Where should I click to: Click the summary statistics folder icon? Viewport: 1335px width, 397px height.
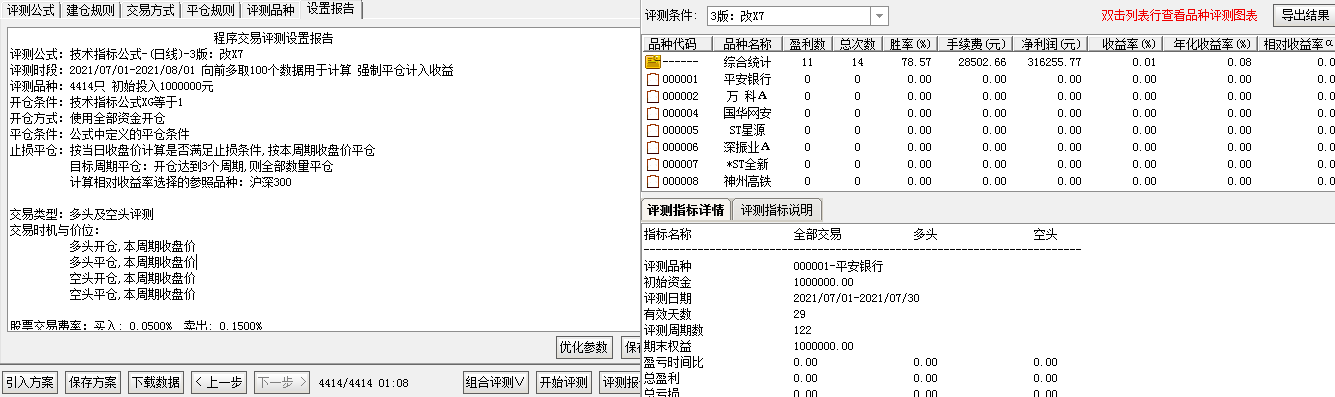652,62
